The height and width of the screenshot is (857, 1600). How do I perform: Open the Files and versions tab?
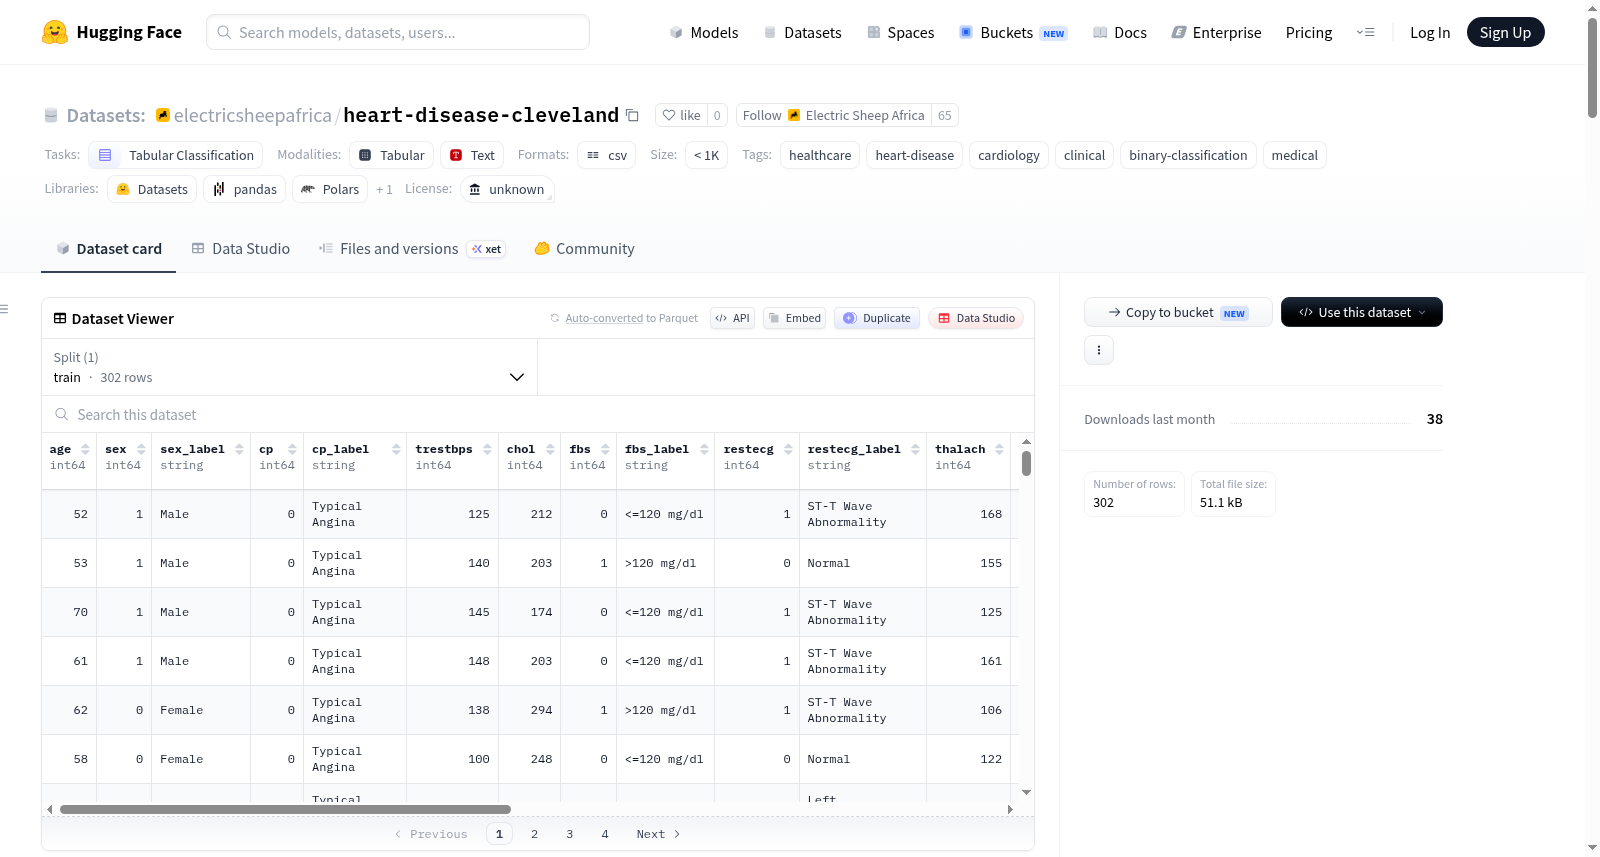[x=412, y=248]
